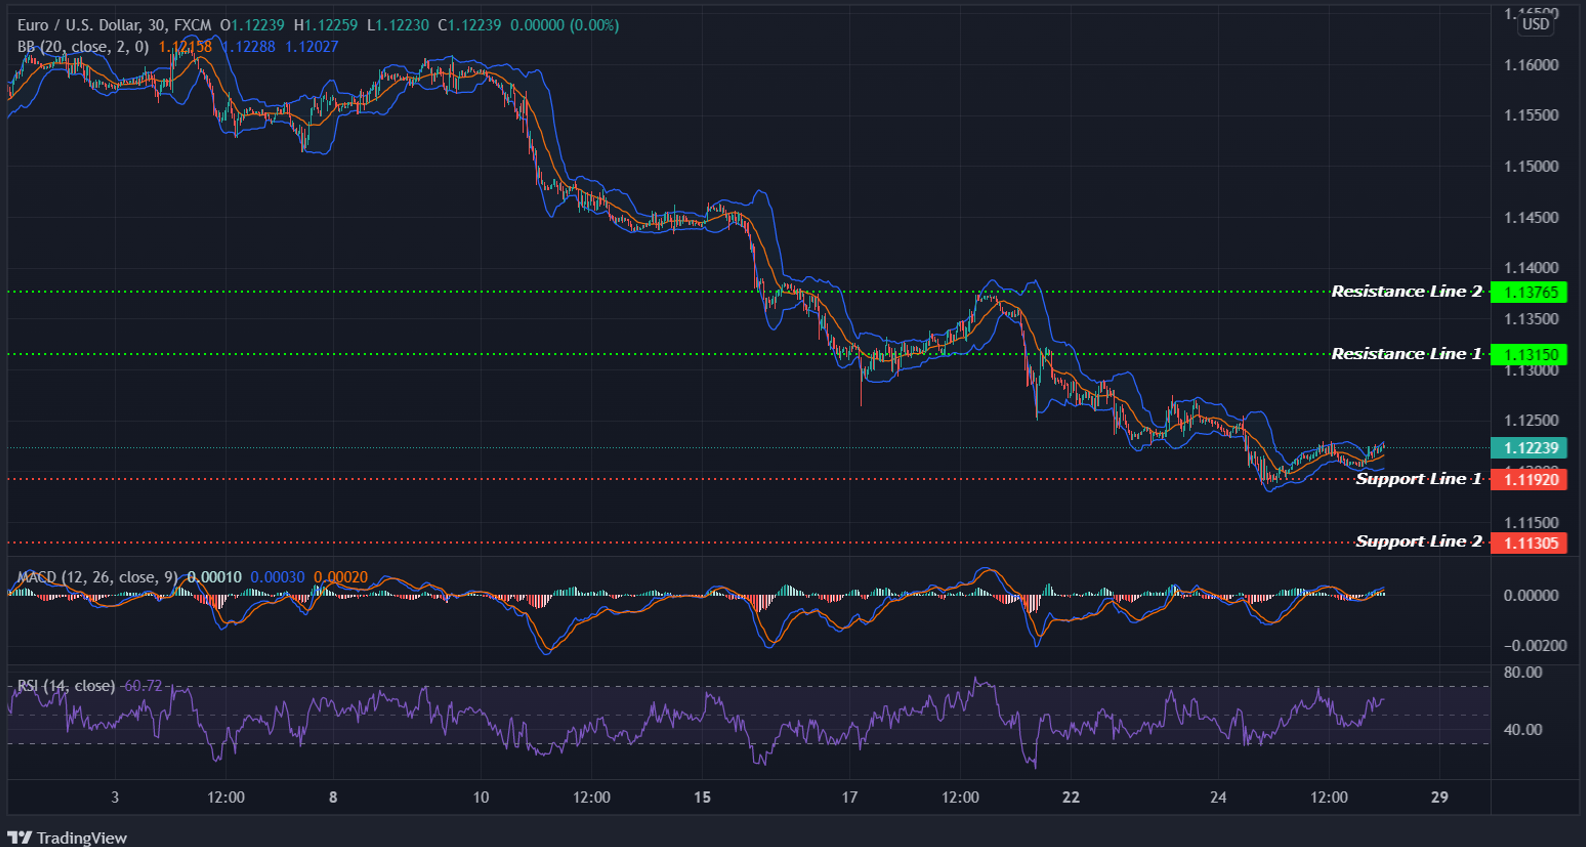This screenshot has width=1586, height=847.
Task: Open the USD currency selector on price axis
Action: coord(1536,24)
